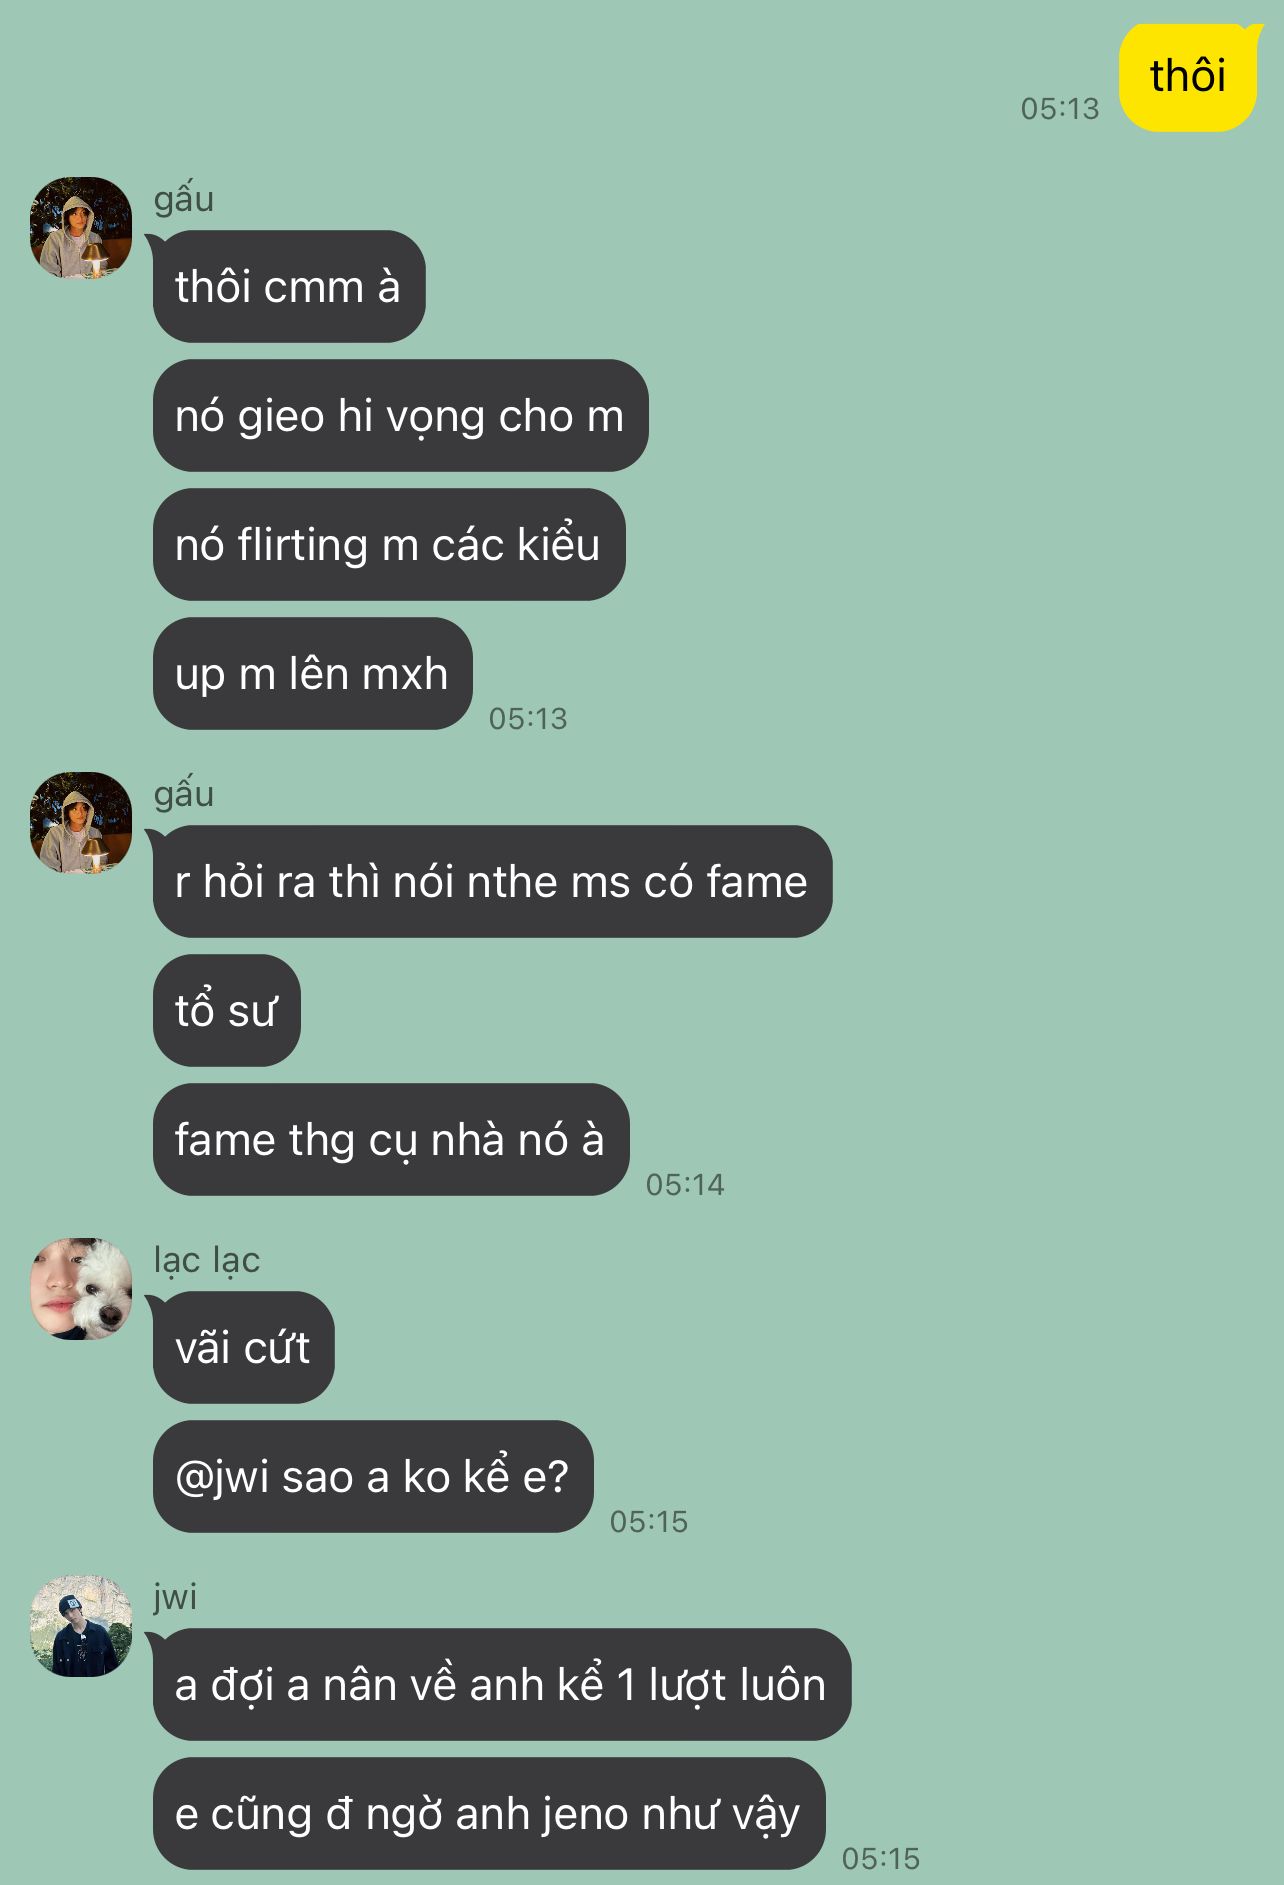Viewport: 1284px width, 1885px height.
Task: Select "e cũng đ ngờ anh jeno như vậy" bubble
Action: coord(489,1814)
